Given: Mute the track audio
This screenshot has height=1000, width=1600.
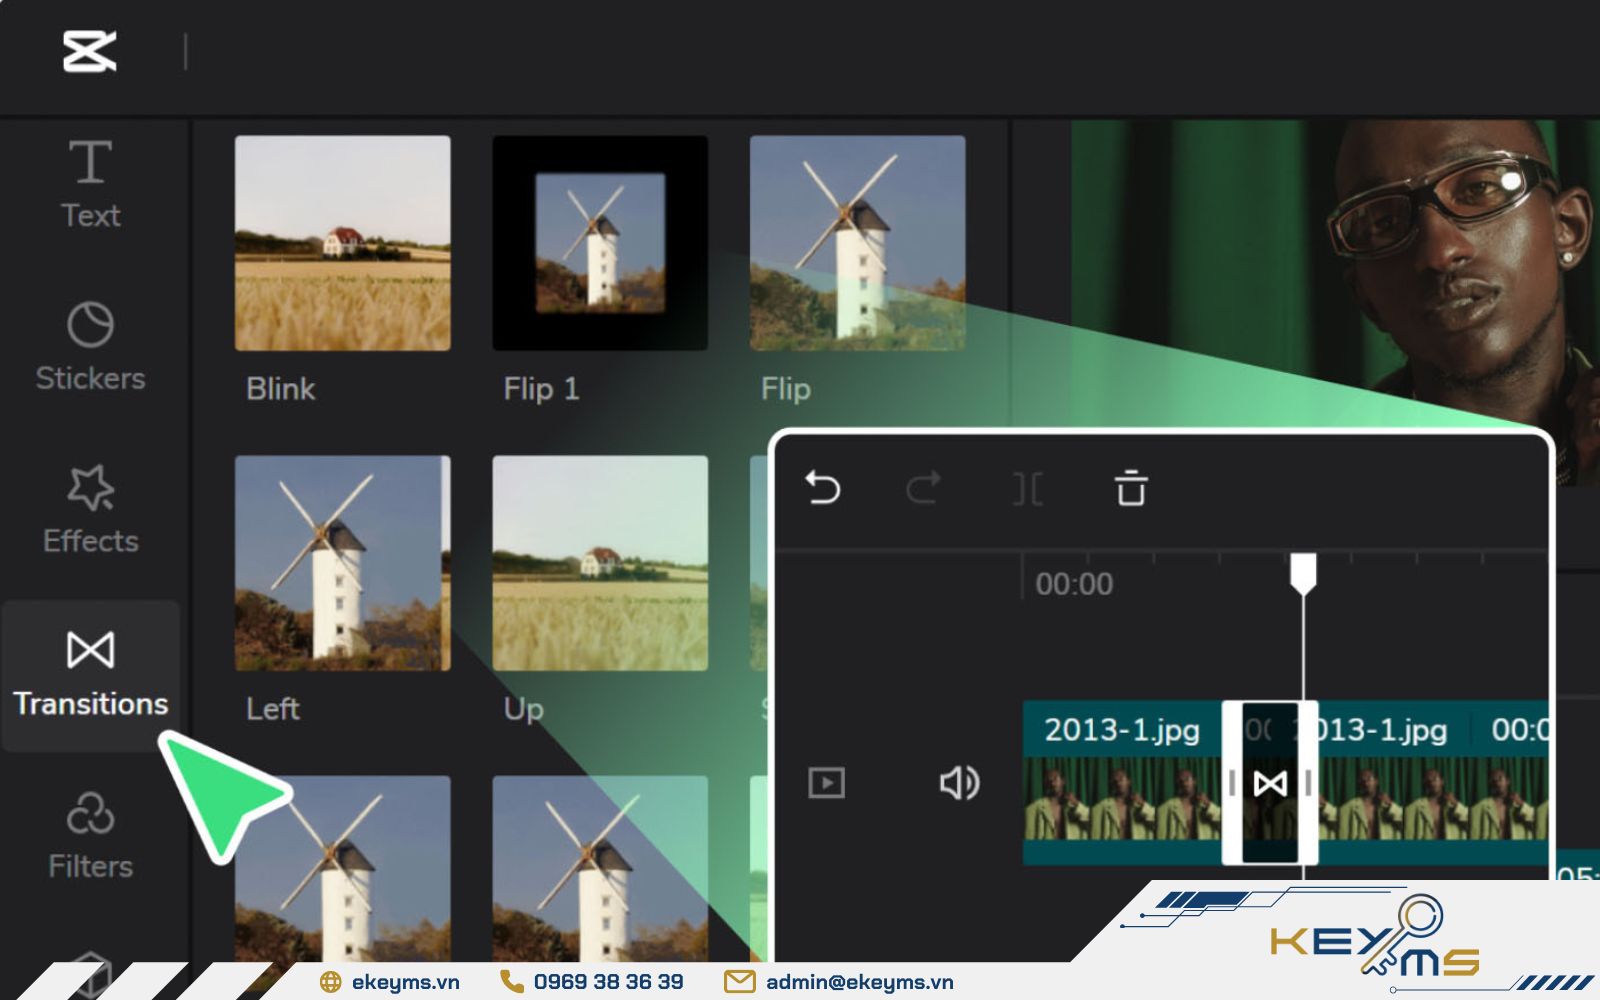Looking at the screenshot, I should (x=959, y=783).
